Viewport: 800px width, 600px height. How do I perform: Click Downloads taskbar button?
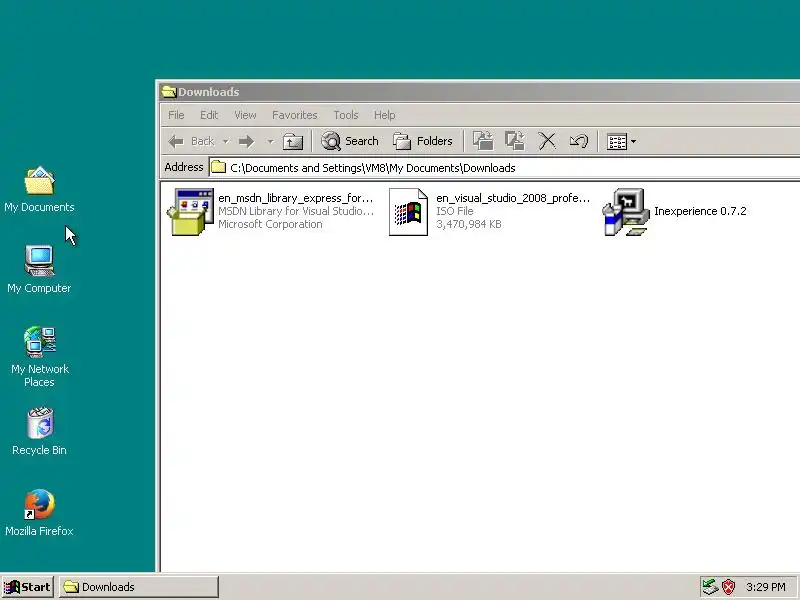(139, 587)
